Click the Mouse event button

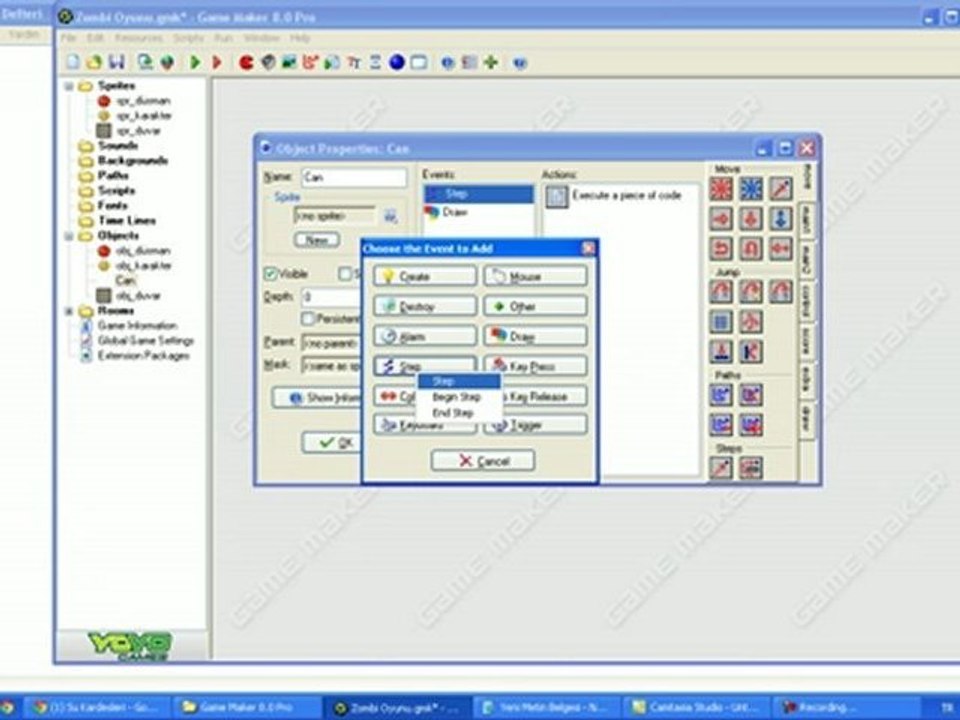point(536,276)
